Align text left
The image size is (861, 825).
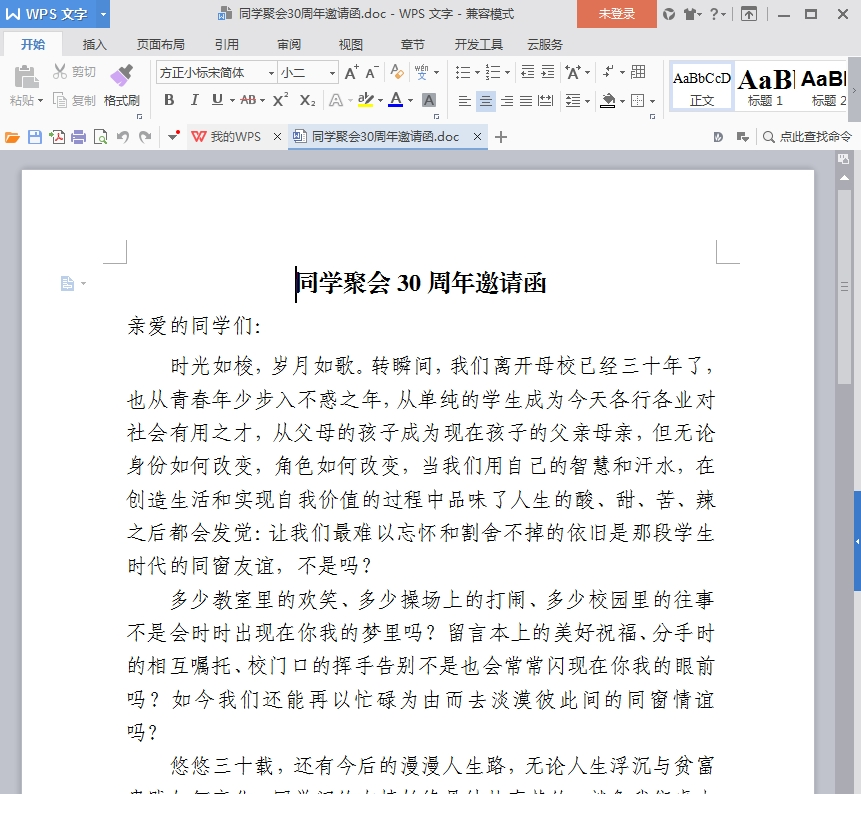(465, 101)
